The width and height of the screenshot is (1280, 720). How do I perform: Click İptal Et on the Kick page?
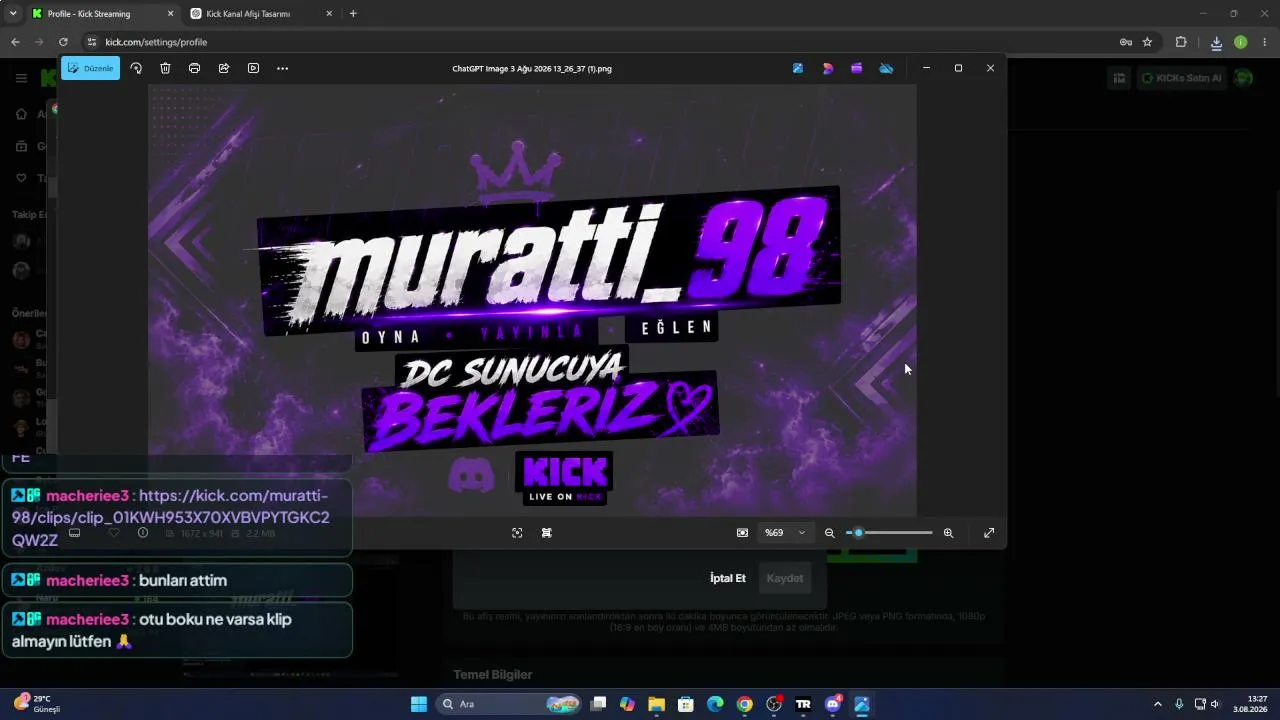(x=728, y=578)
